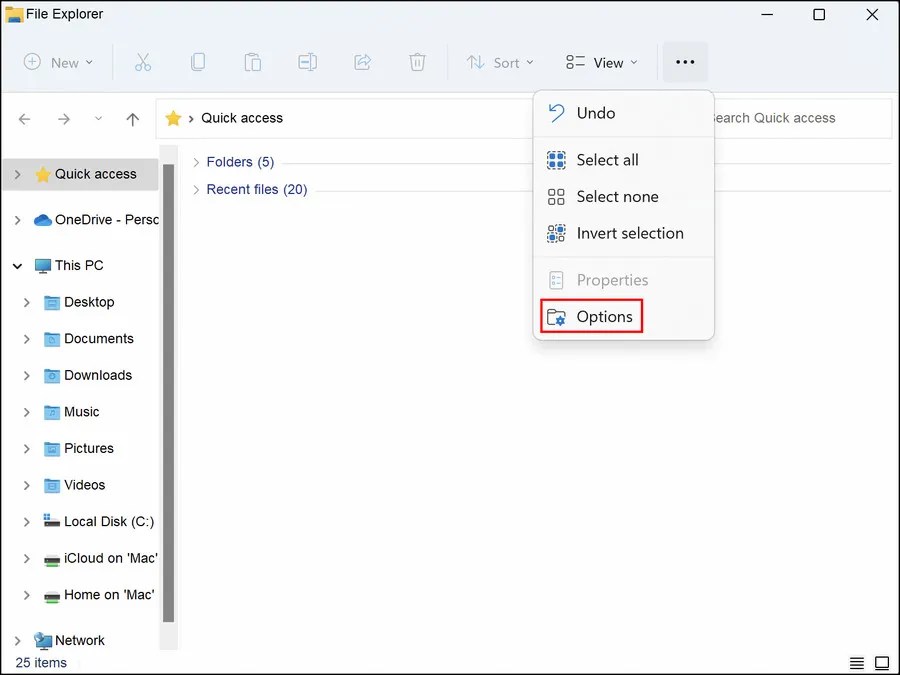
Task: Click the Share icon in the toolbar
Action: (x=362, y=62)
